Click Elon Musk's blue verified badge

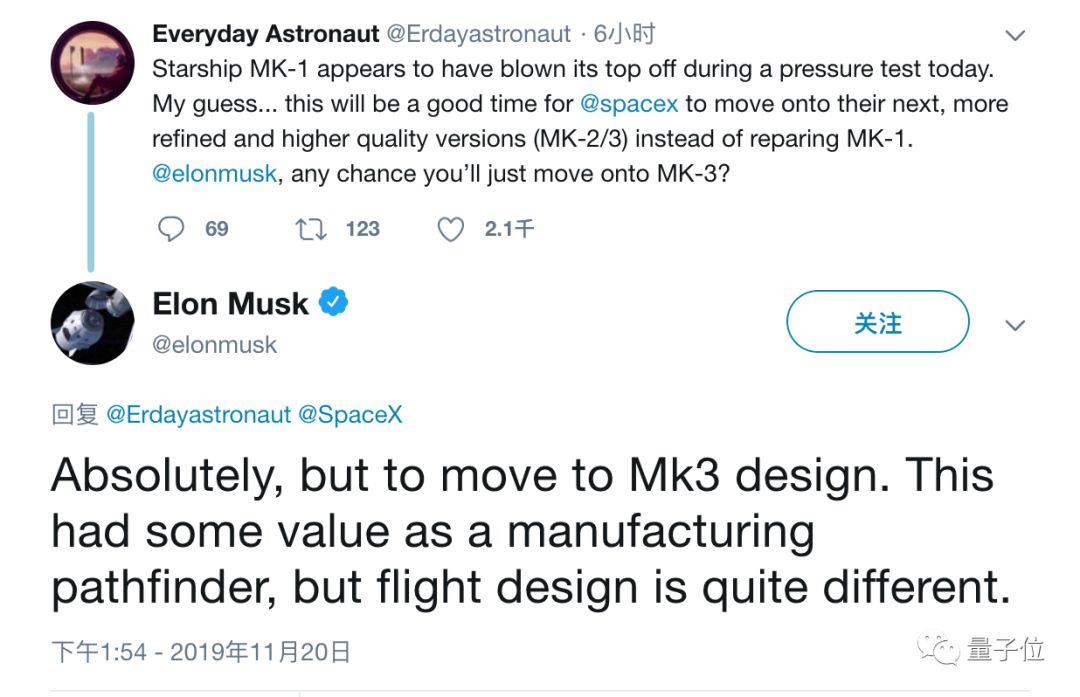333,302
